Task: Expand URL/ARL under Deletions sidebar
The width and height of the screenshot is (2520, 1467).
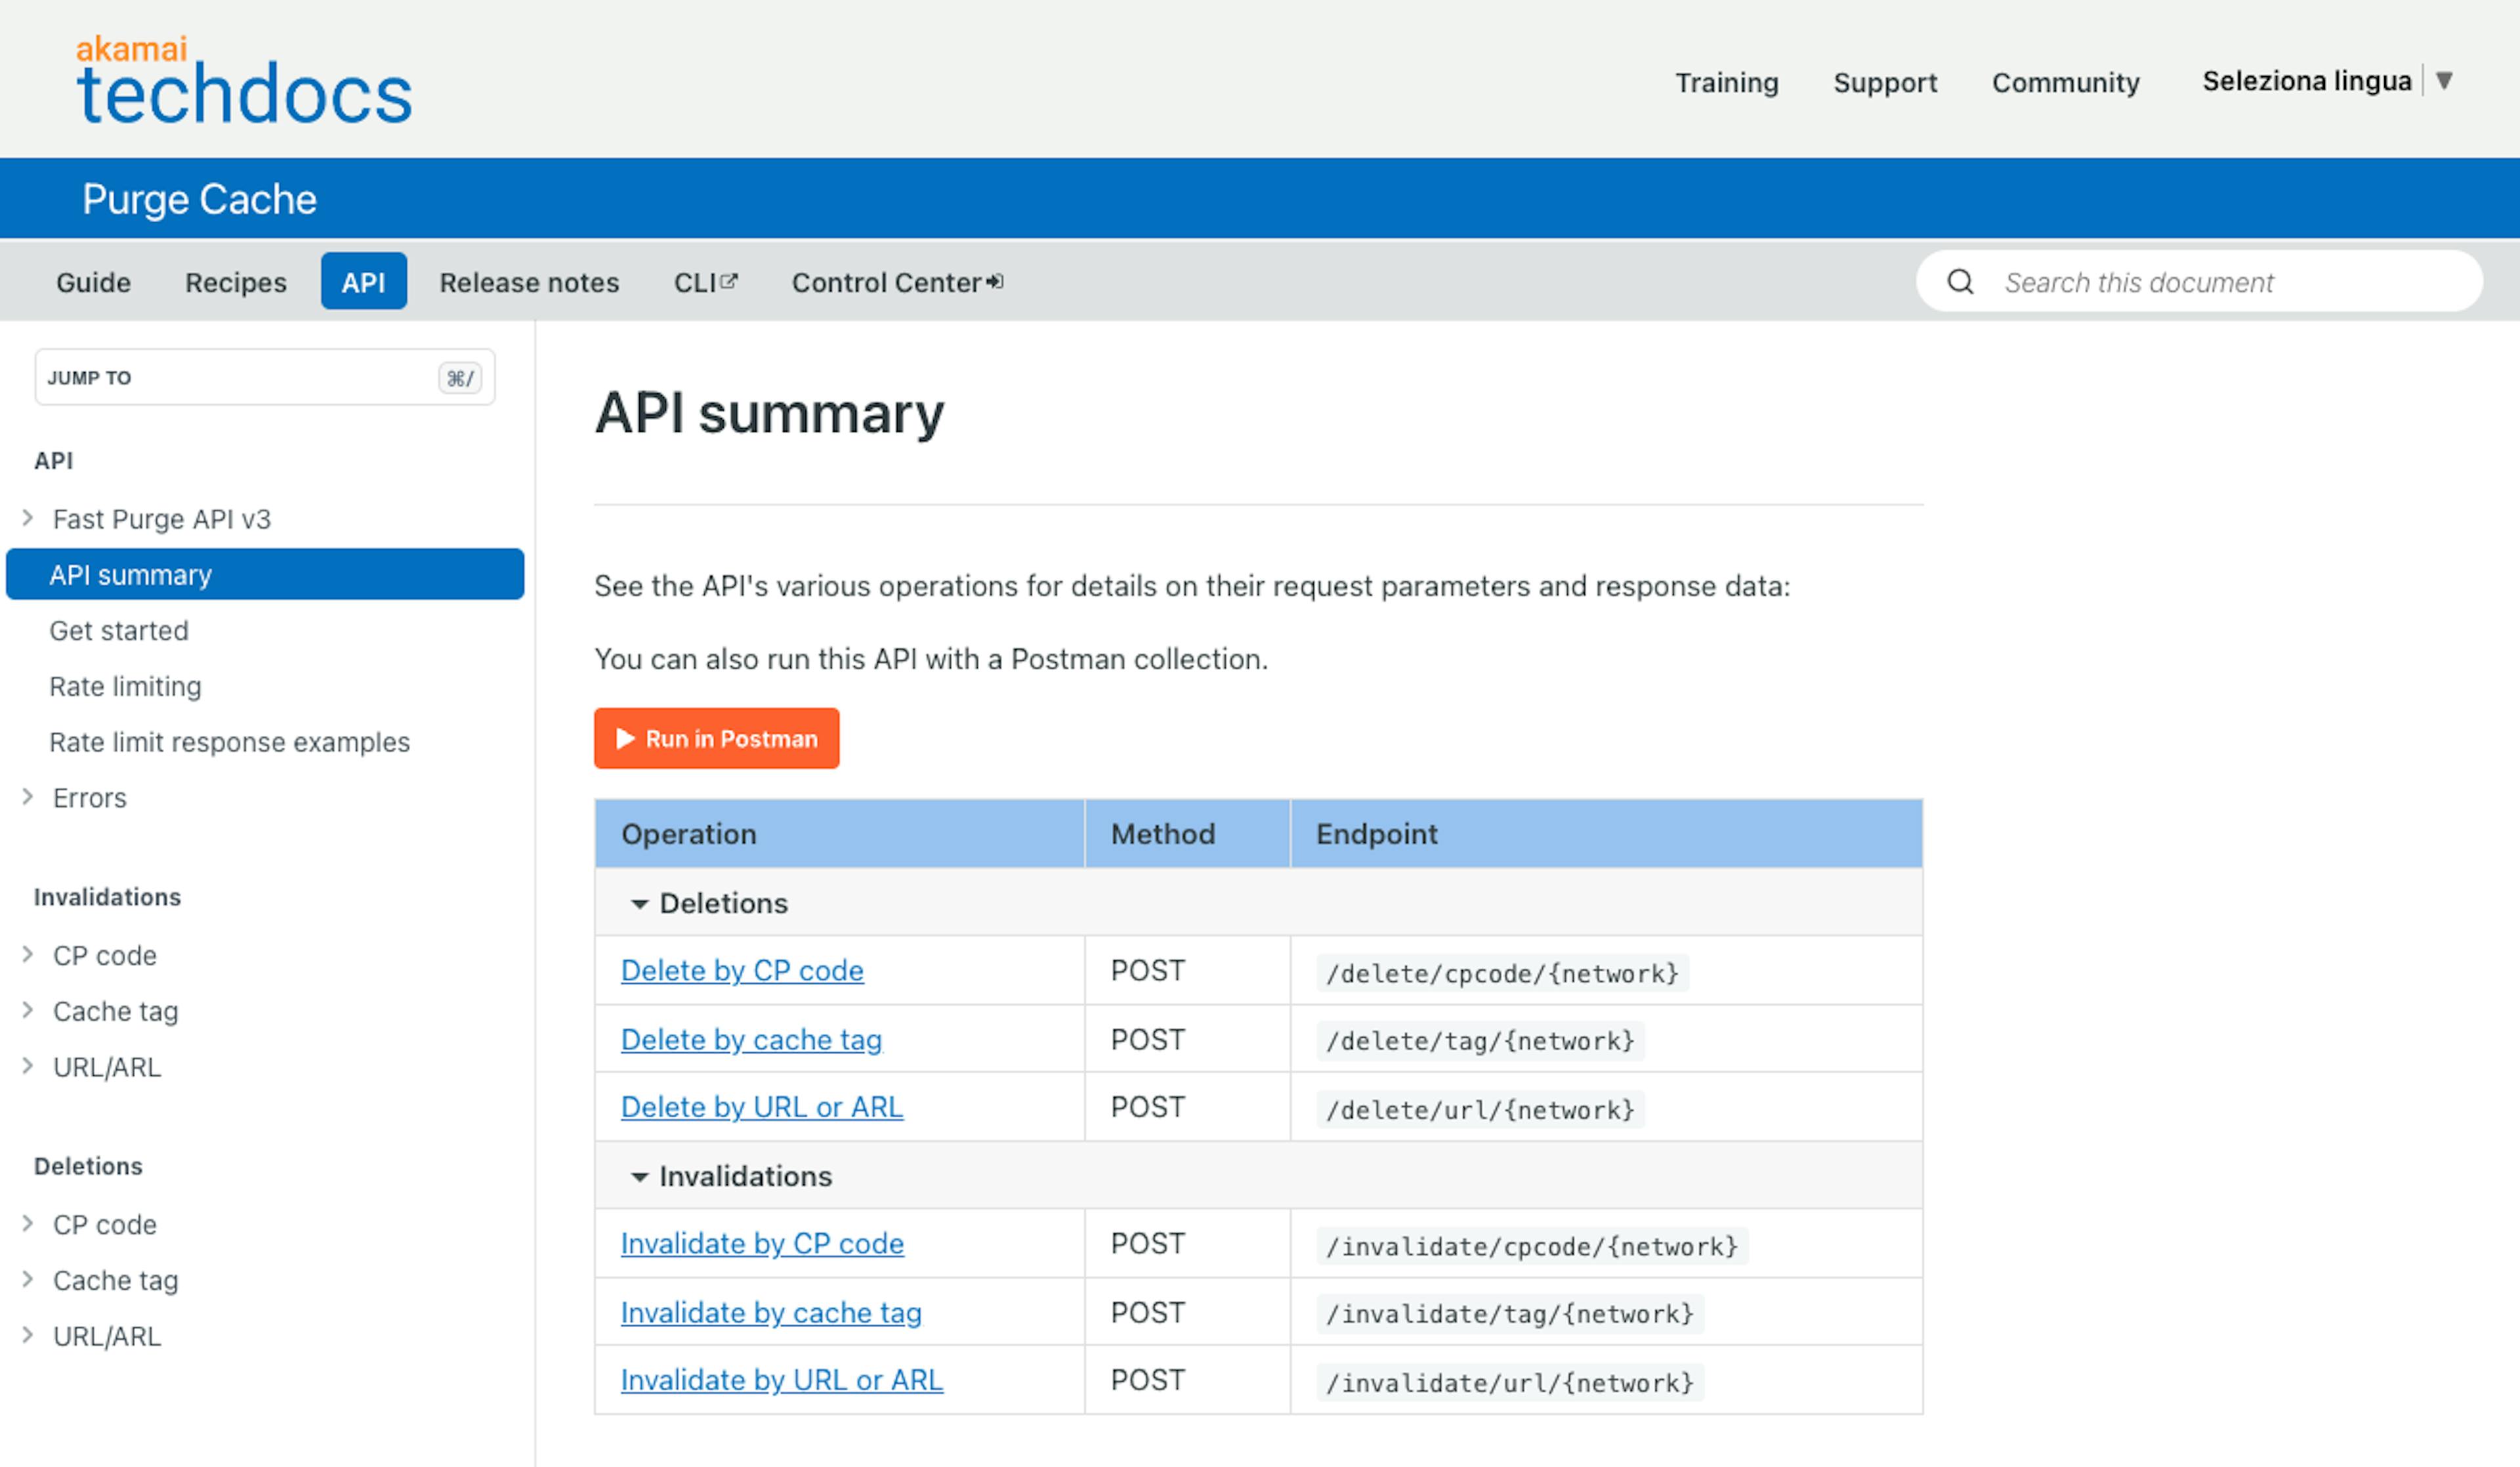Action: click(x=28, y=1336)
